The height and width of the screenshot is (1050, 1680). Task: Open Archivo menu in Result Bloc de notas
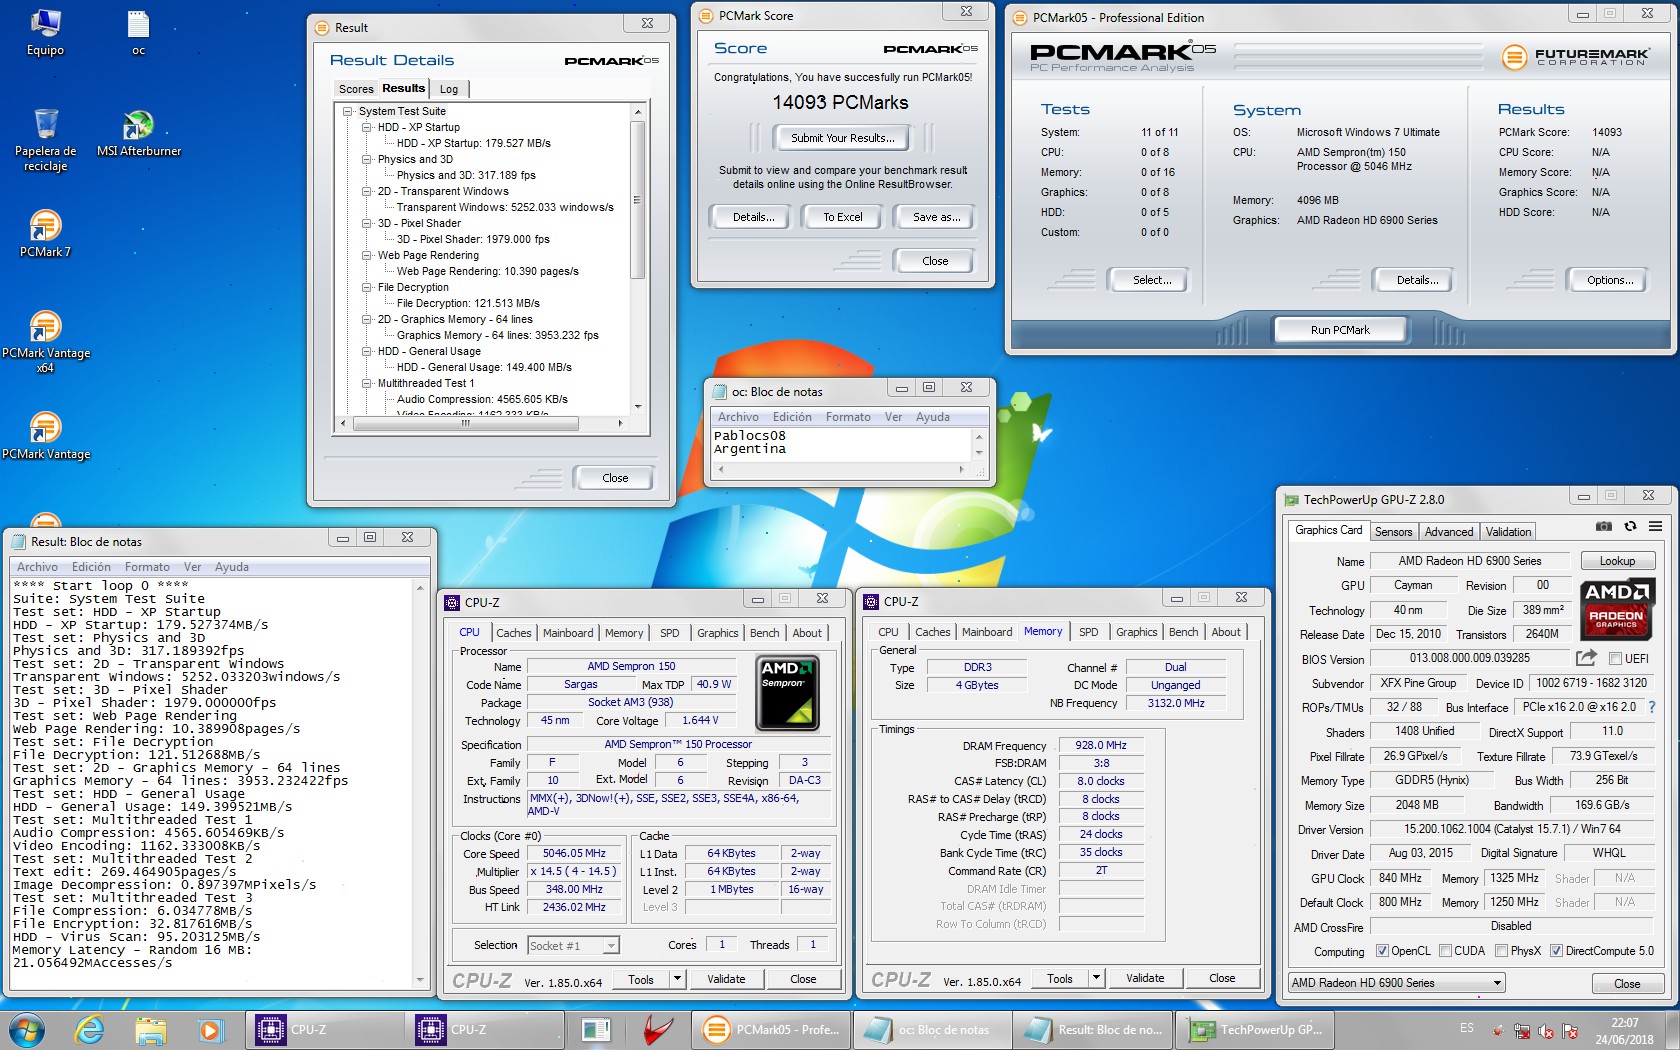37,567
